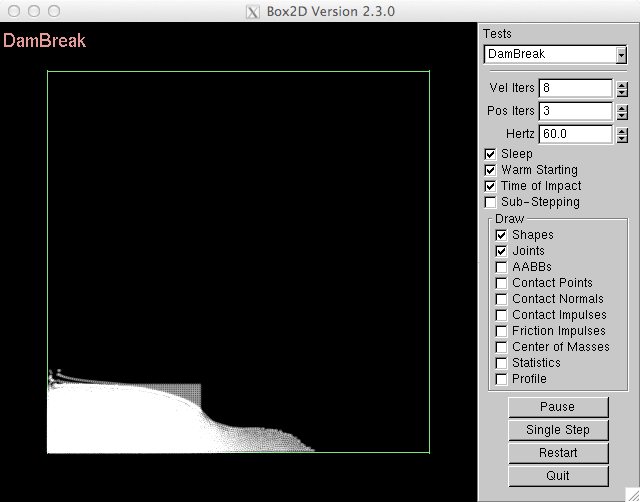Enable AABBs drawing checkbox
The image size is (640, 502).
tap(502, 267)
